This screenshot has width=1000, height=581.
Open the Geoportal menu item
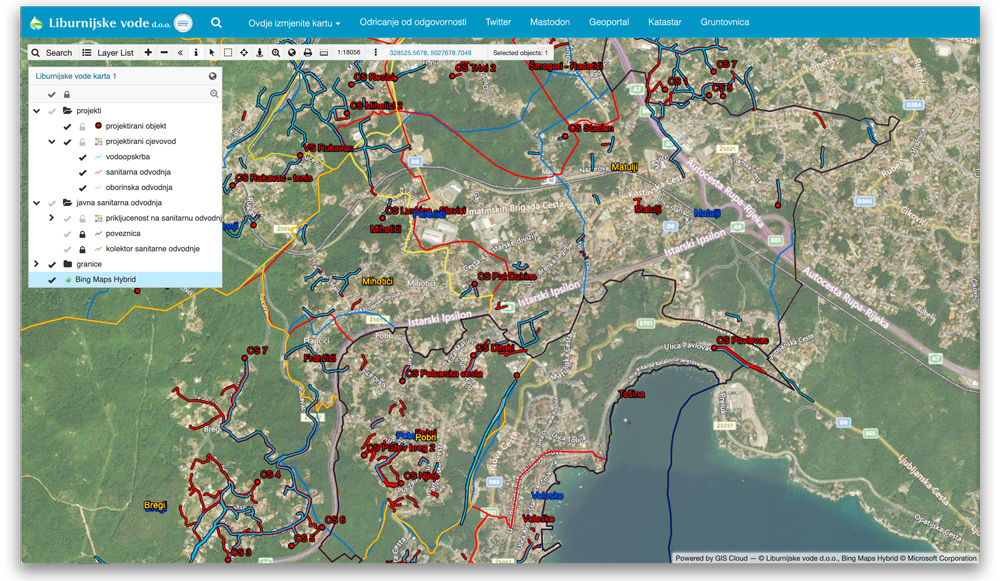(x=609, y=22)
